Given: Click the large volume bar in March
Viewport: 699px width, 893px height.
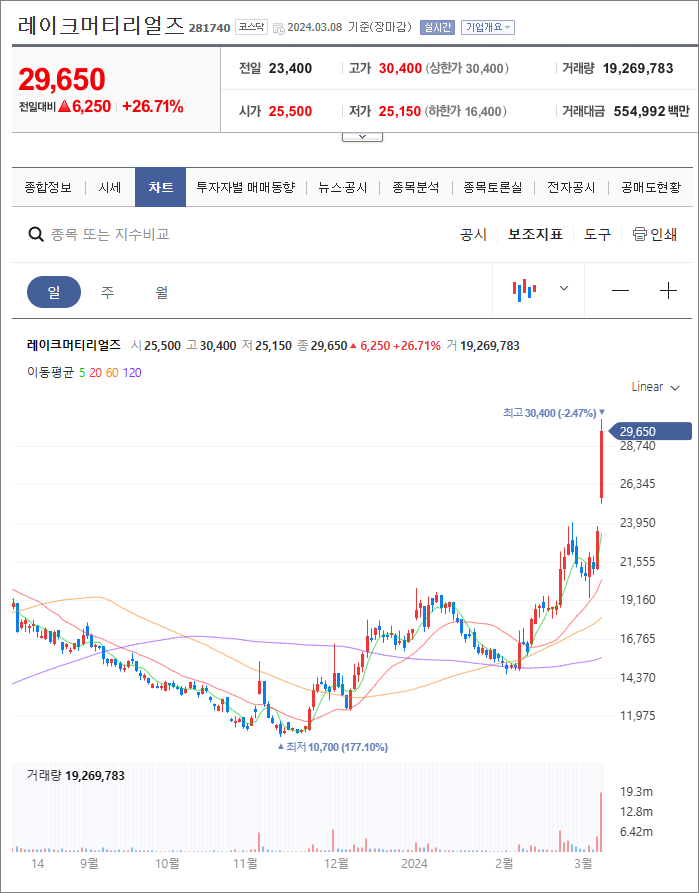Looking at the screenshot, I should (x=600, y=821).
